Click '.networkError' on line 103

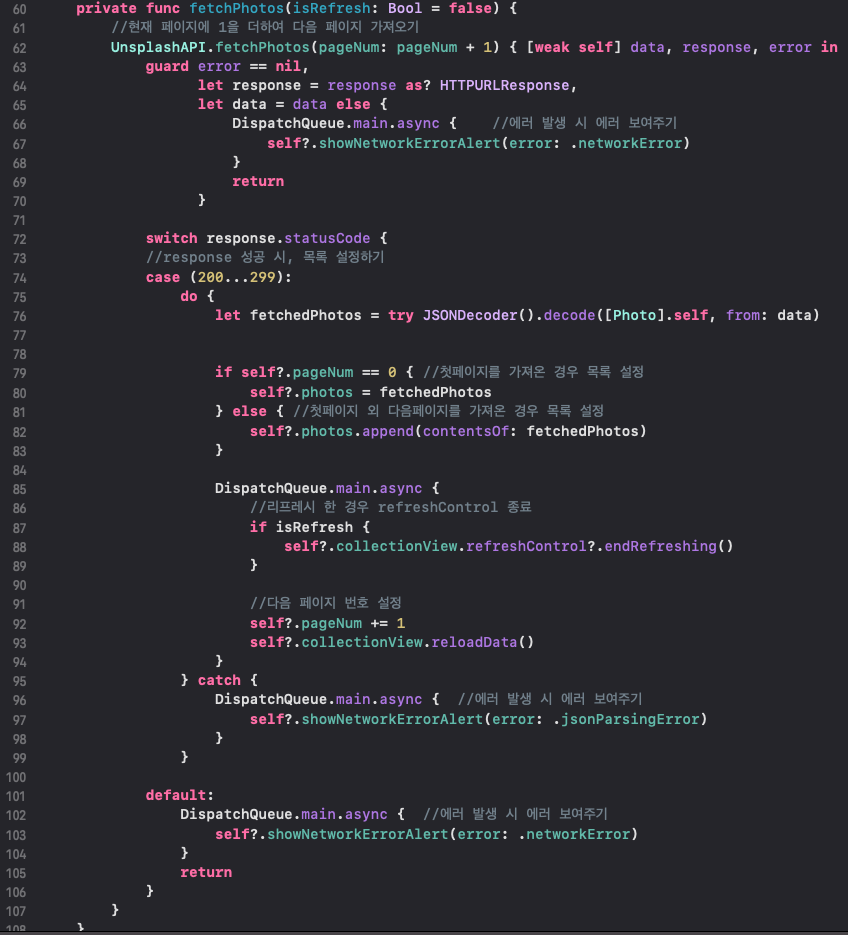574,834
